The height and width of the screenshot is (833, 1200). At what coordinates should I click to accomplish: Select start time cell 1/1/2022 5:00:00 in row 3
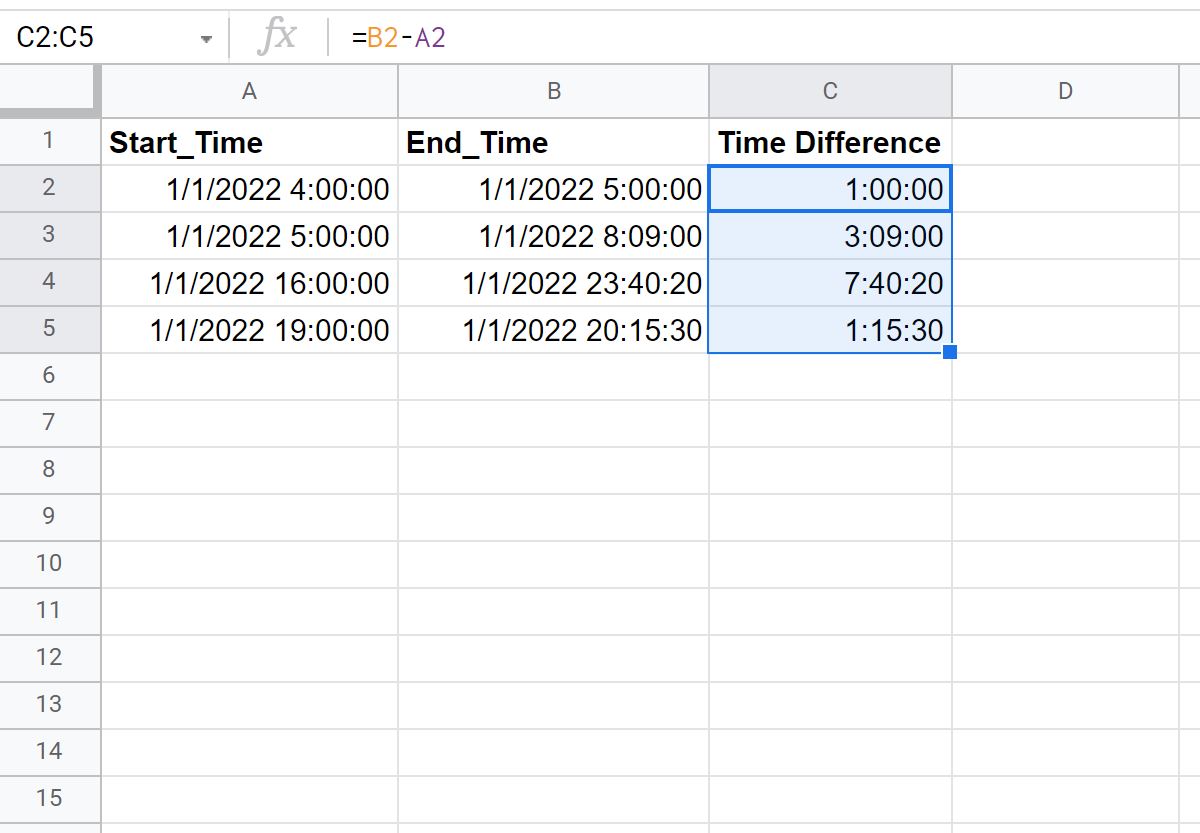click(249, 235)
